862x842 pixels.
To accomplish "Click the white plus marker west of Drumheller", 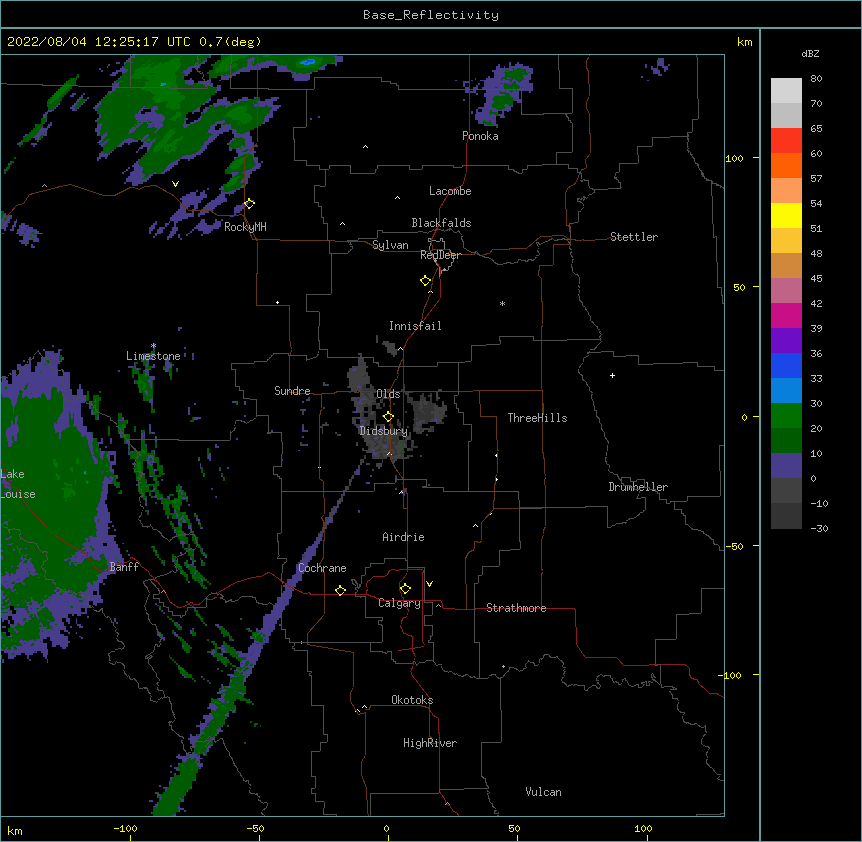I will click(612, 375).
